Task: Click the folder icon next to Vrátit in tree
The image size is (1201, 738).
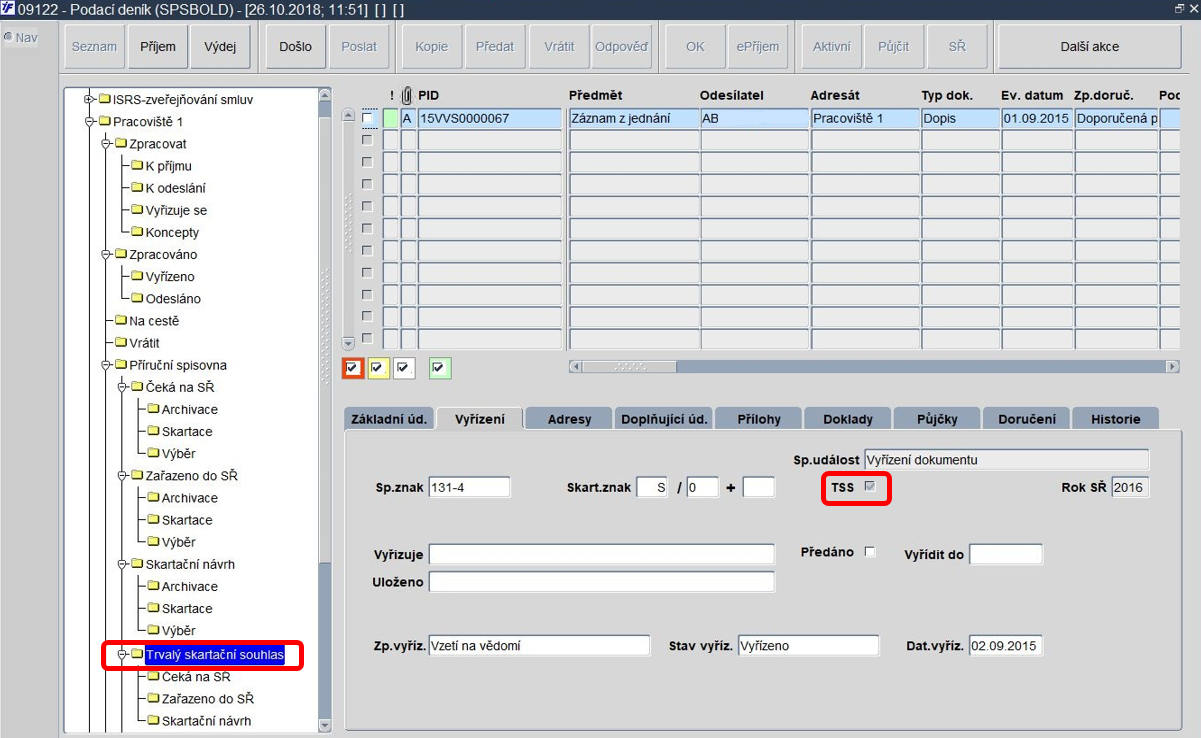Action: [x=122, y=343]
